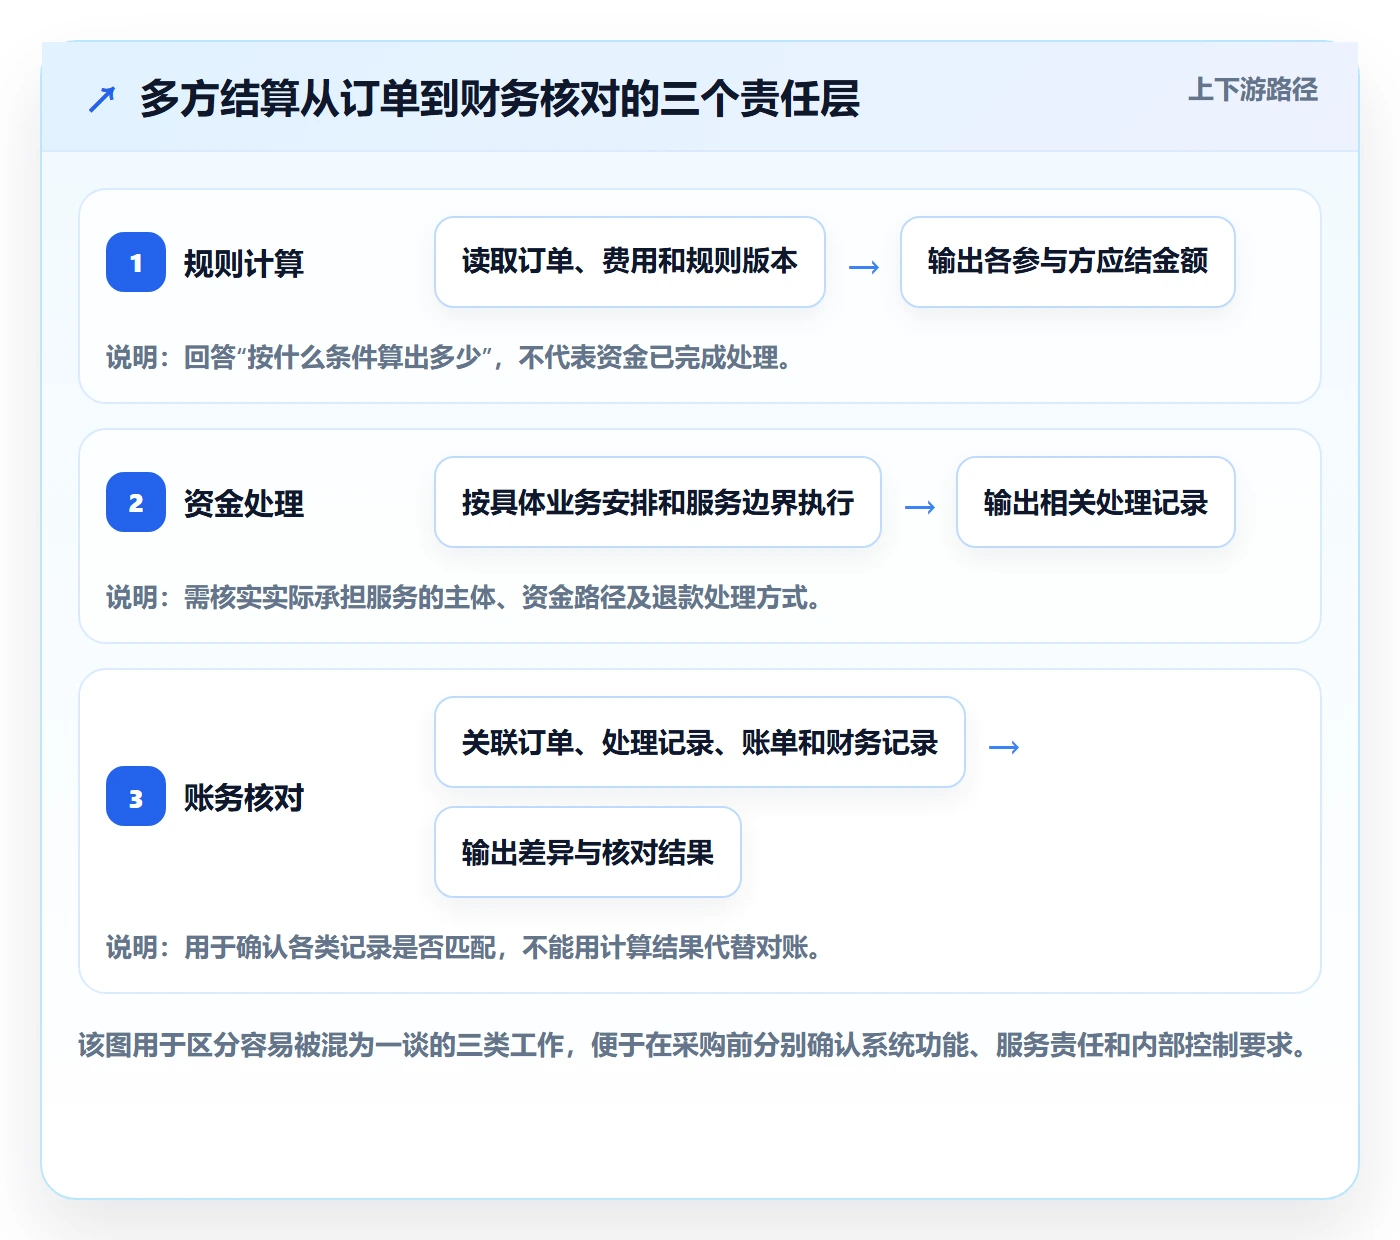This screenshot has width=1400, height=1240.
Task: Select the 读取订单、费用和规则版本 box
Action: coord(630,262)
